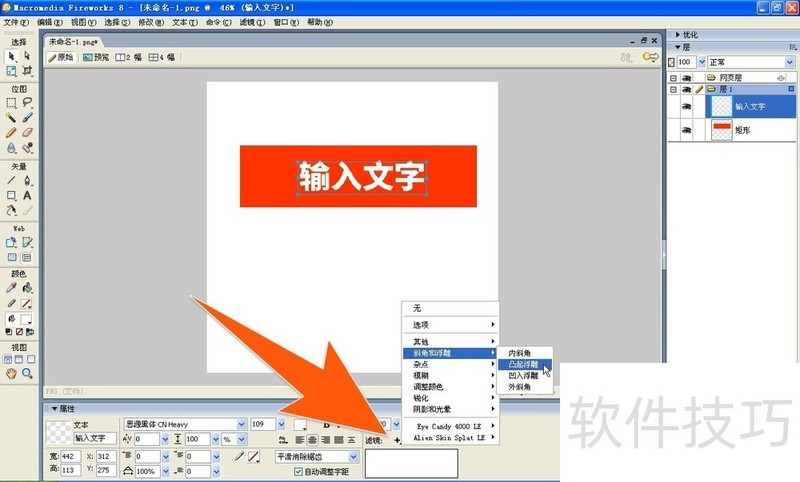Open the layer blend mode dropdown
This screenshot has height=482, width=800.
coord(790,62)
